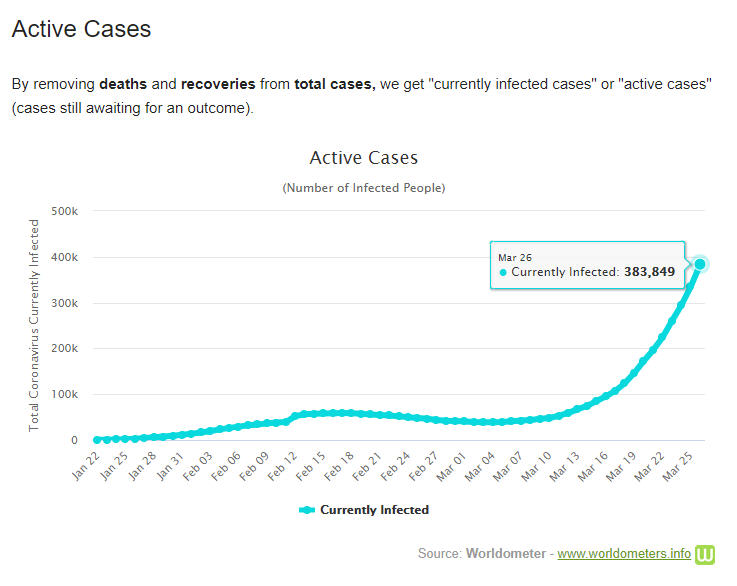The width and height of the screenshot is (737, 586).
Task: Toggle the Currently Infected legend series label
Action: 374,510
